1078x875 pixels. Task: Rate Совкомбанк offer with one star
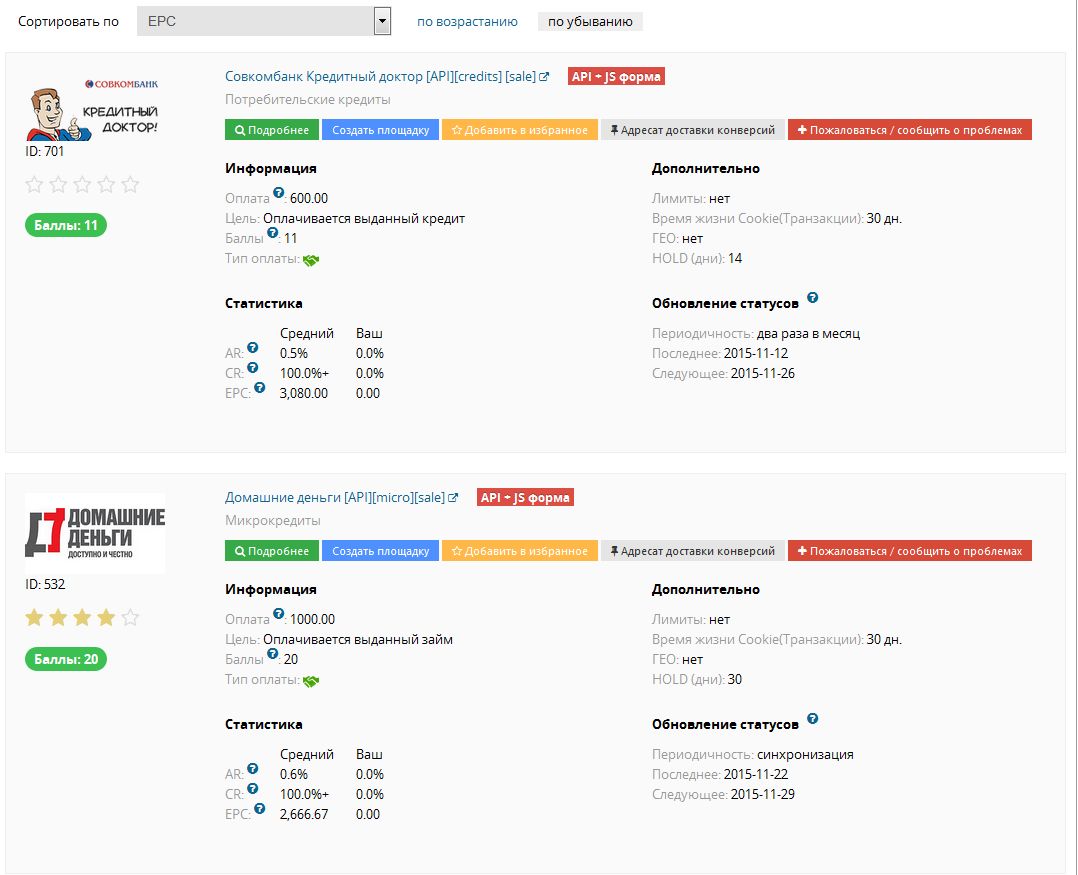(x=34, y=184)
